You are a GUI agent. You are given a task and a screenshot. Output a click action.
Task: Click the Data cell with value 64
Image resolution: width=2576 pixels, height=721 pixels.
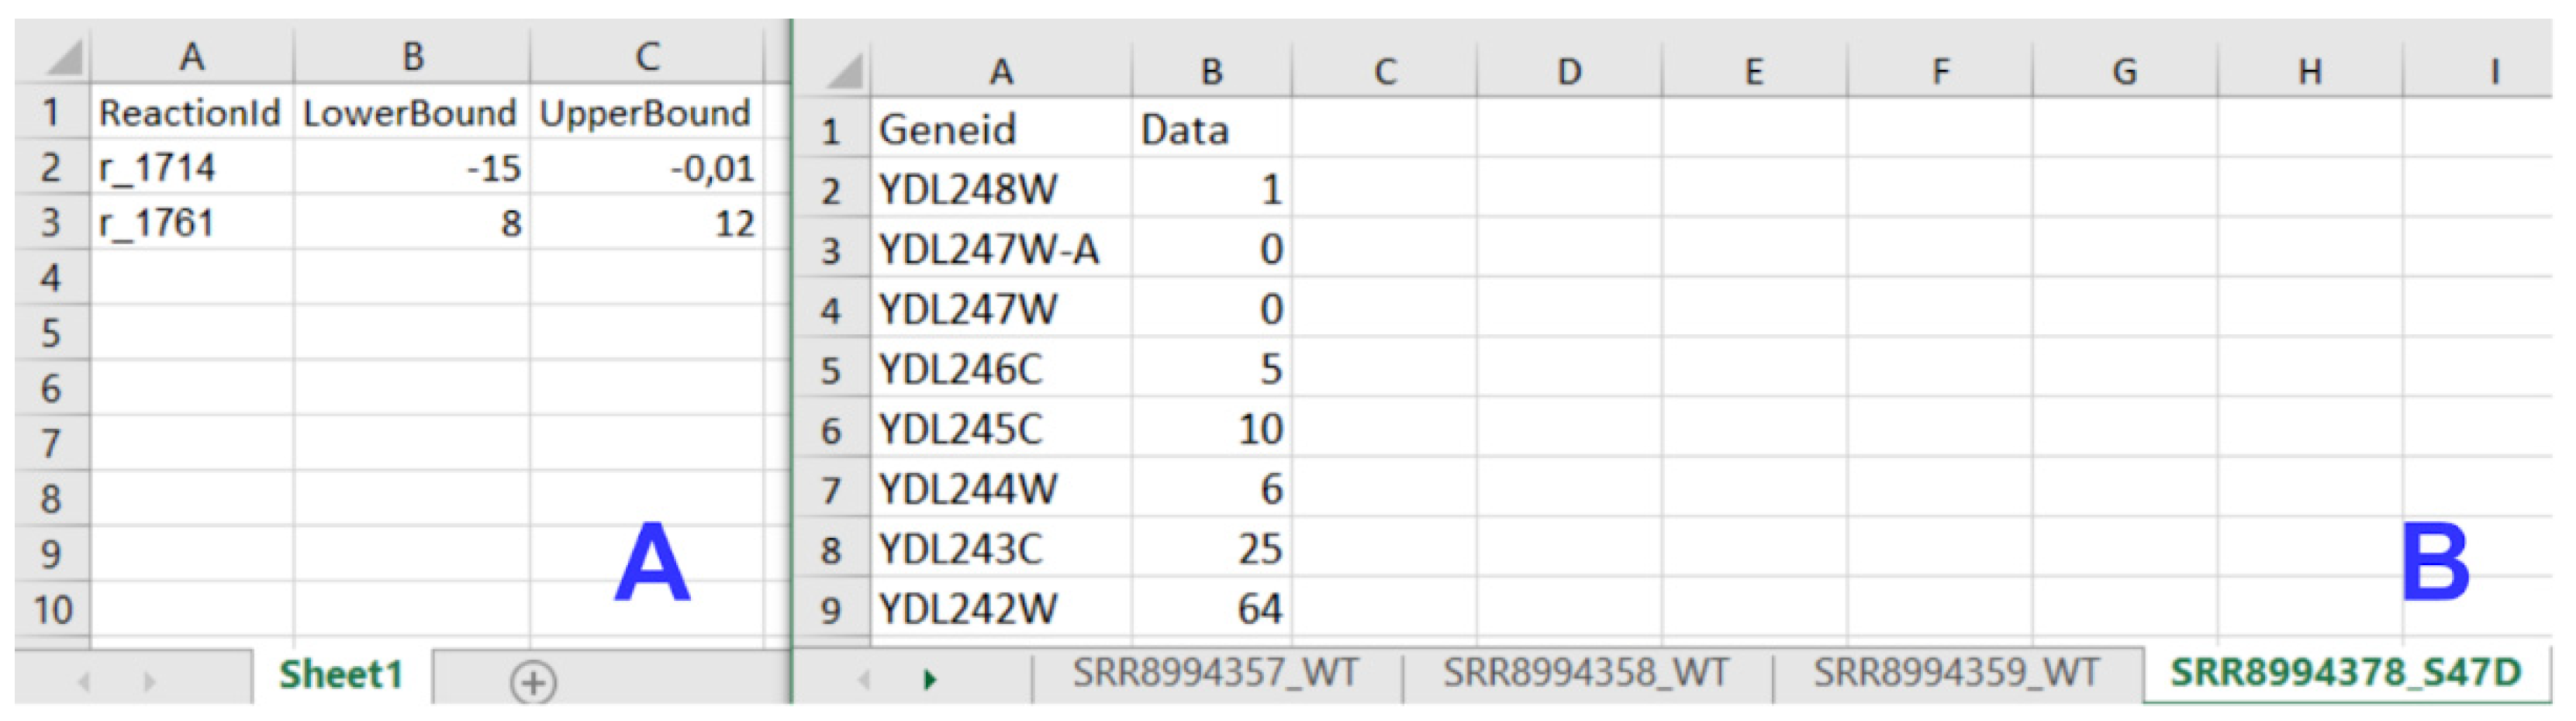(x=1211, y=609)
